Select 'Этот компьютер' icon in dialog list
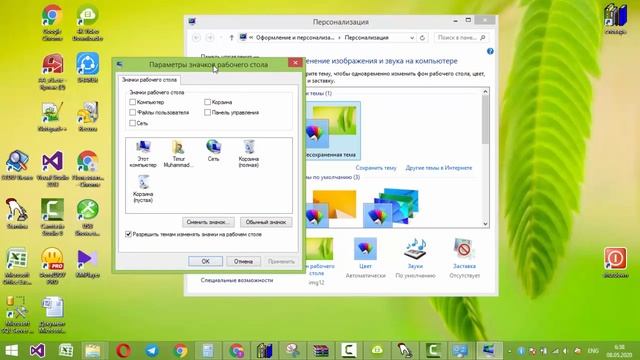Image resolution: width=640 pixels, height=360 pixels. click(x=143, y=153)
